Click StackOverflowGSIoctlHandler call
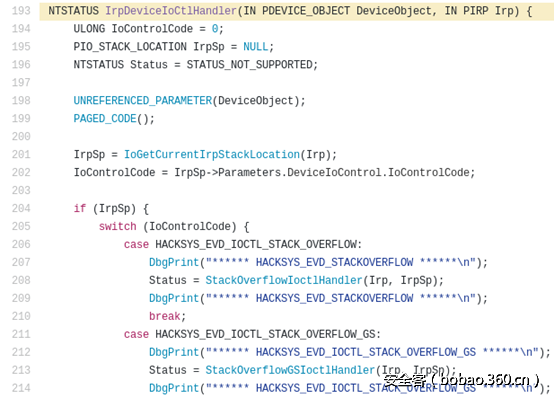 click(x=290, y=370)
